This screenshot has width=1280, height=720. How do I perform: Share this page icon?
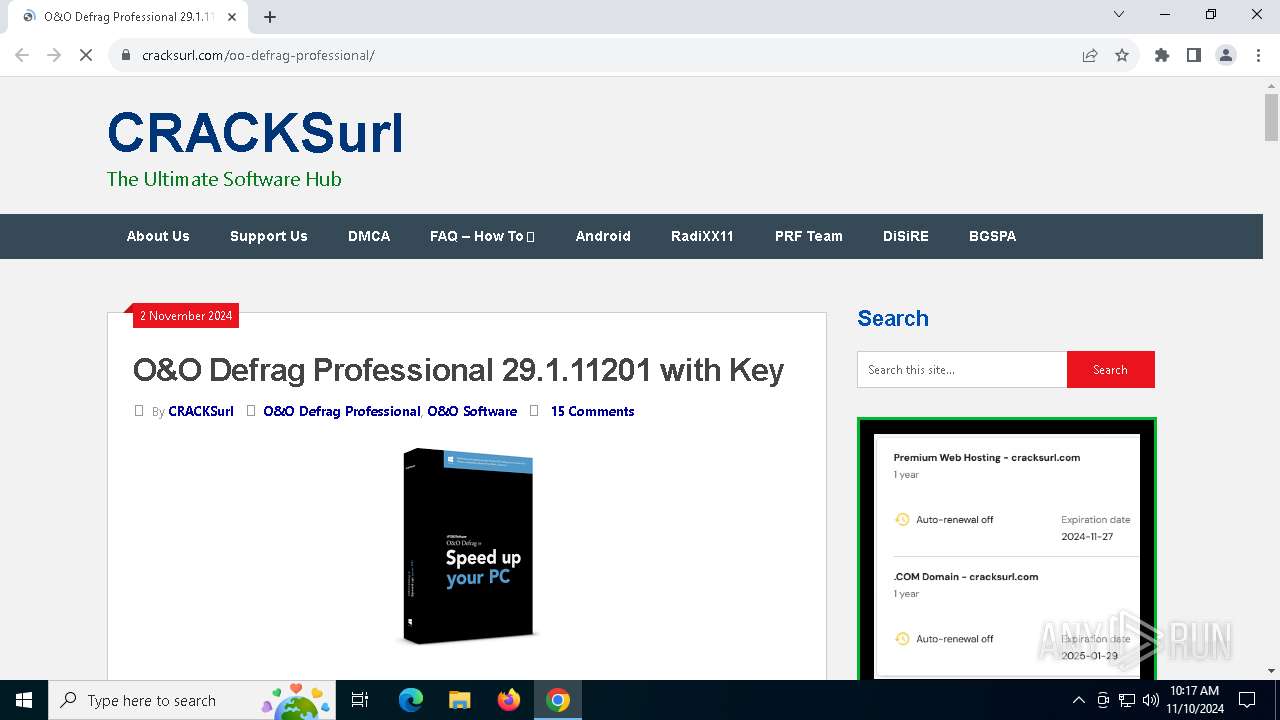point(1090,55)
